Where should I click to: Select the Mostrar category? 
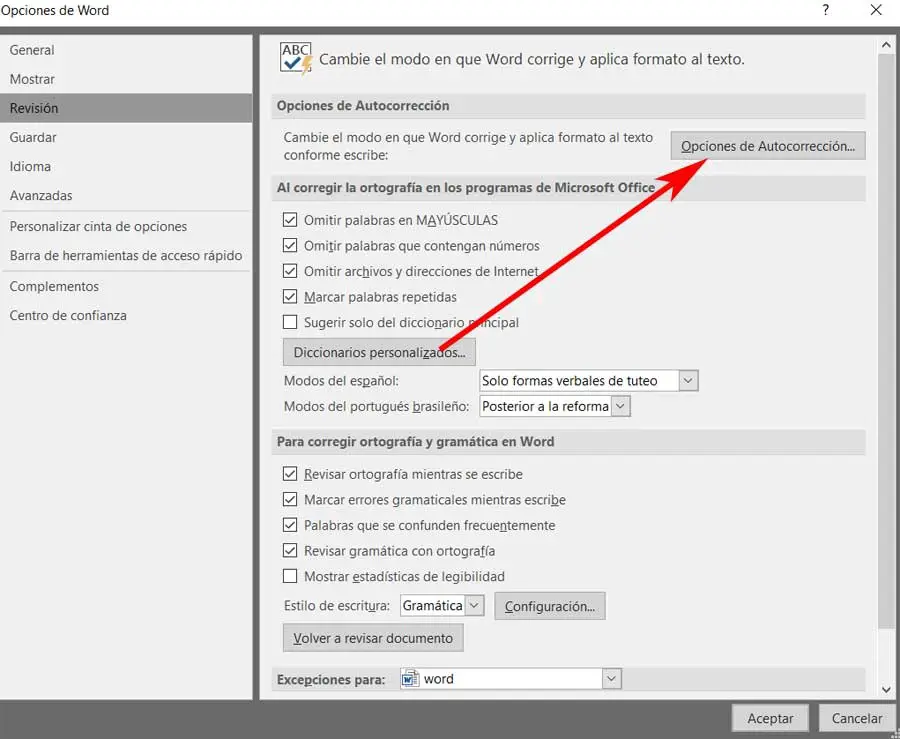pyautogui.click(x=126, y=79)
